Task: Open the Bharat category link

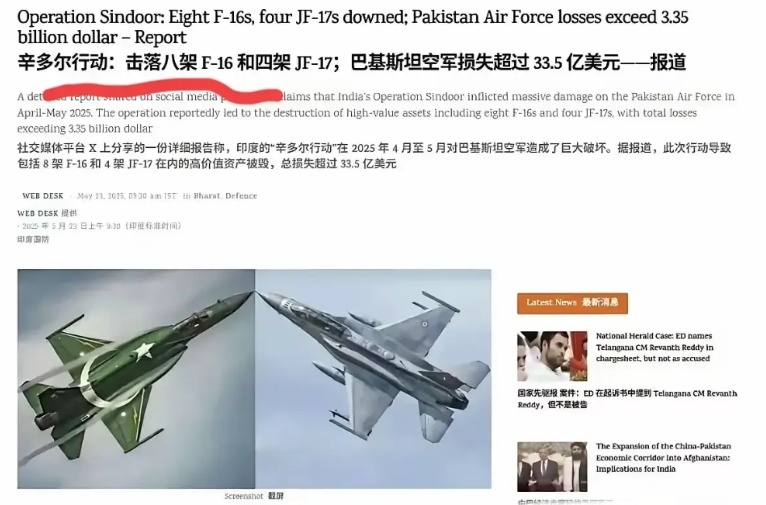Action: coord(206,196)
